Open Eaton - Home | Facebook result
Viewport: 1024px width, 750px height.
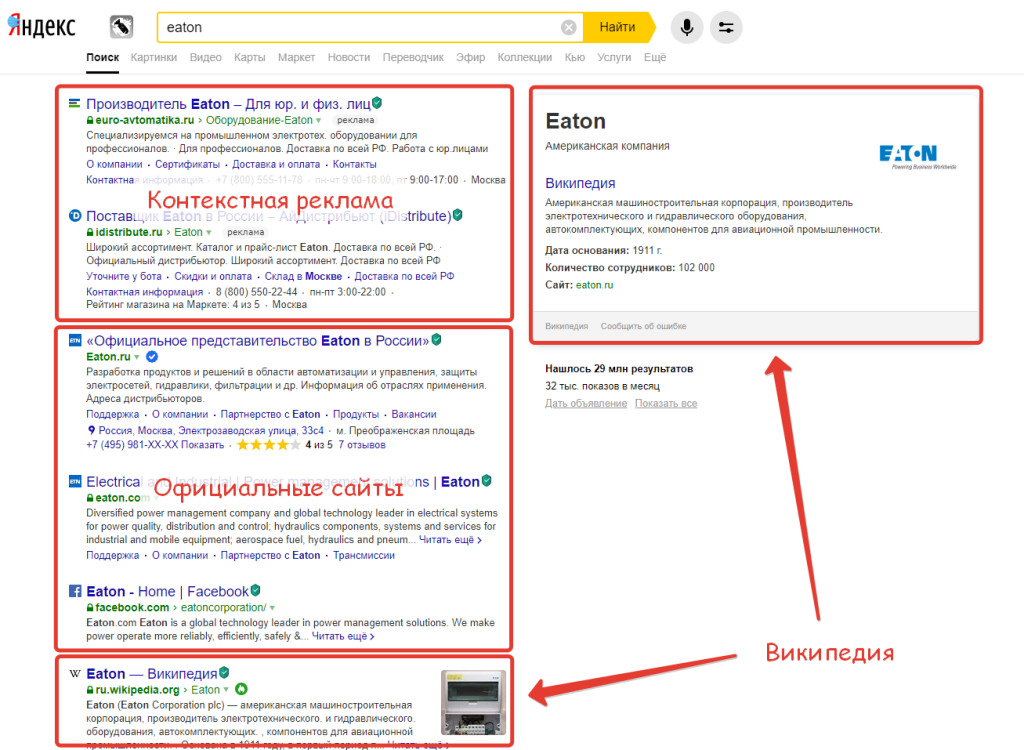167,591
